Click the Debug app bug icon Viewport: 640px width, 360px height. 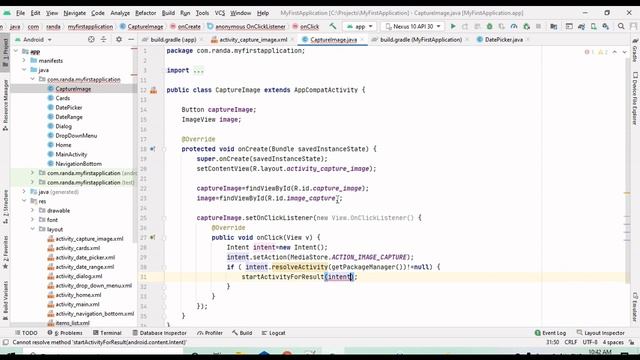pyautogui.click(x=489, y=27)
